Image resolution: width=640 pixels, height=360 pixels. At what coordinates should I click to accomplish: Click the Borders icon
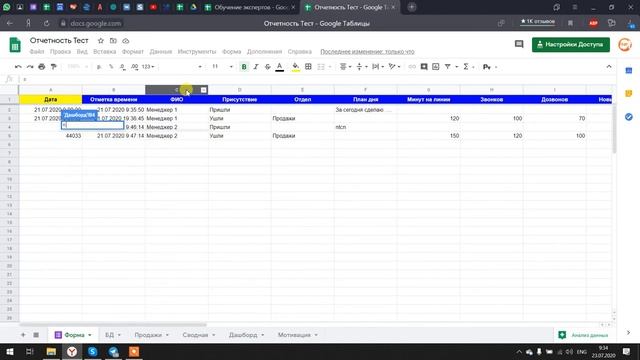tap(308, 67)
